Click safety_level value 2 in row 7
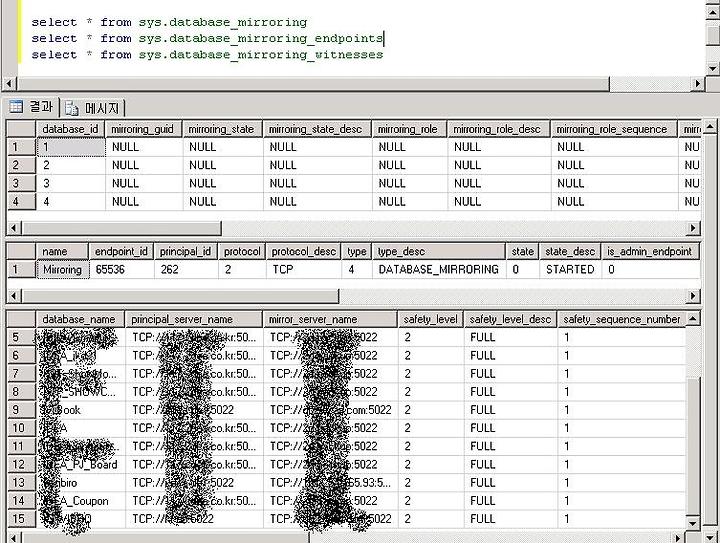 (431, 374)
